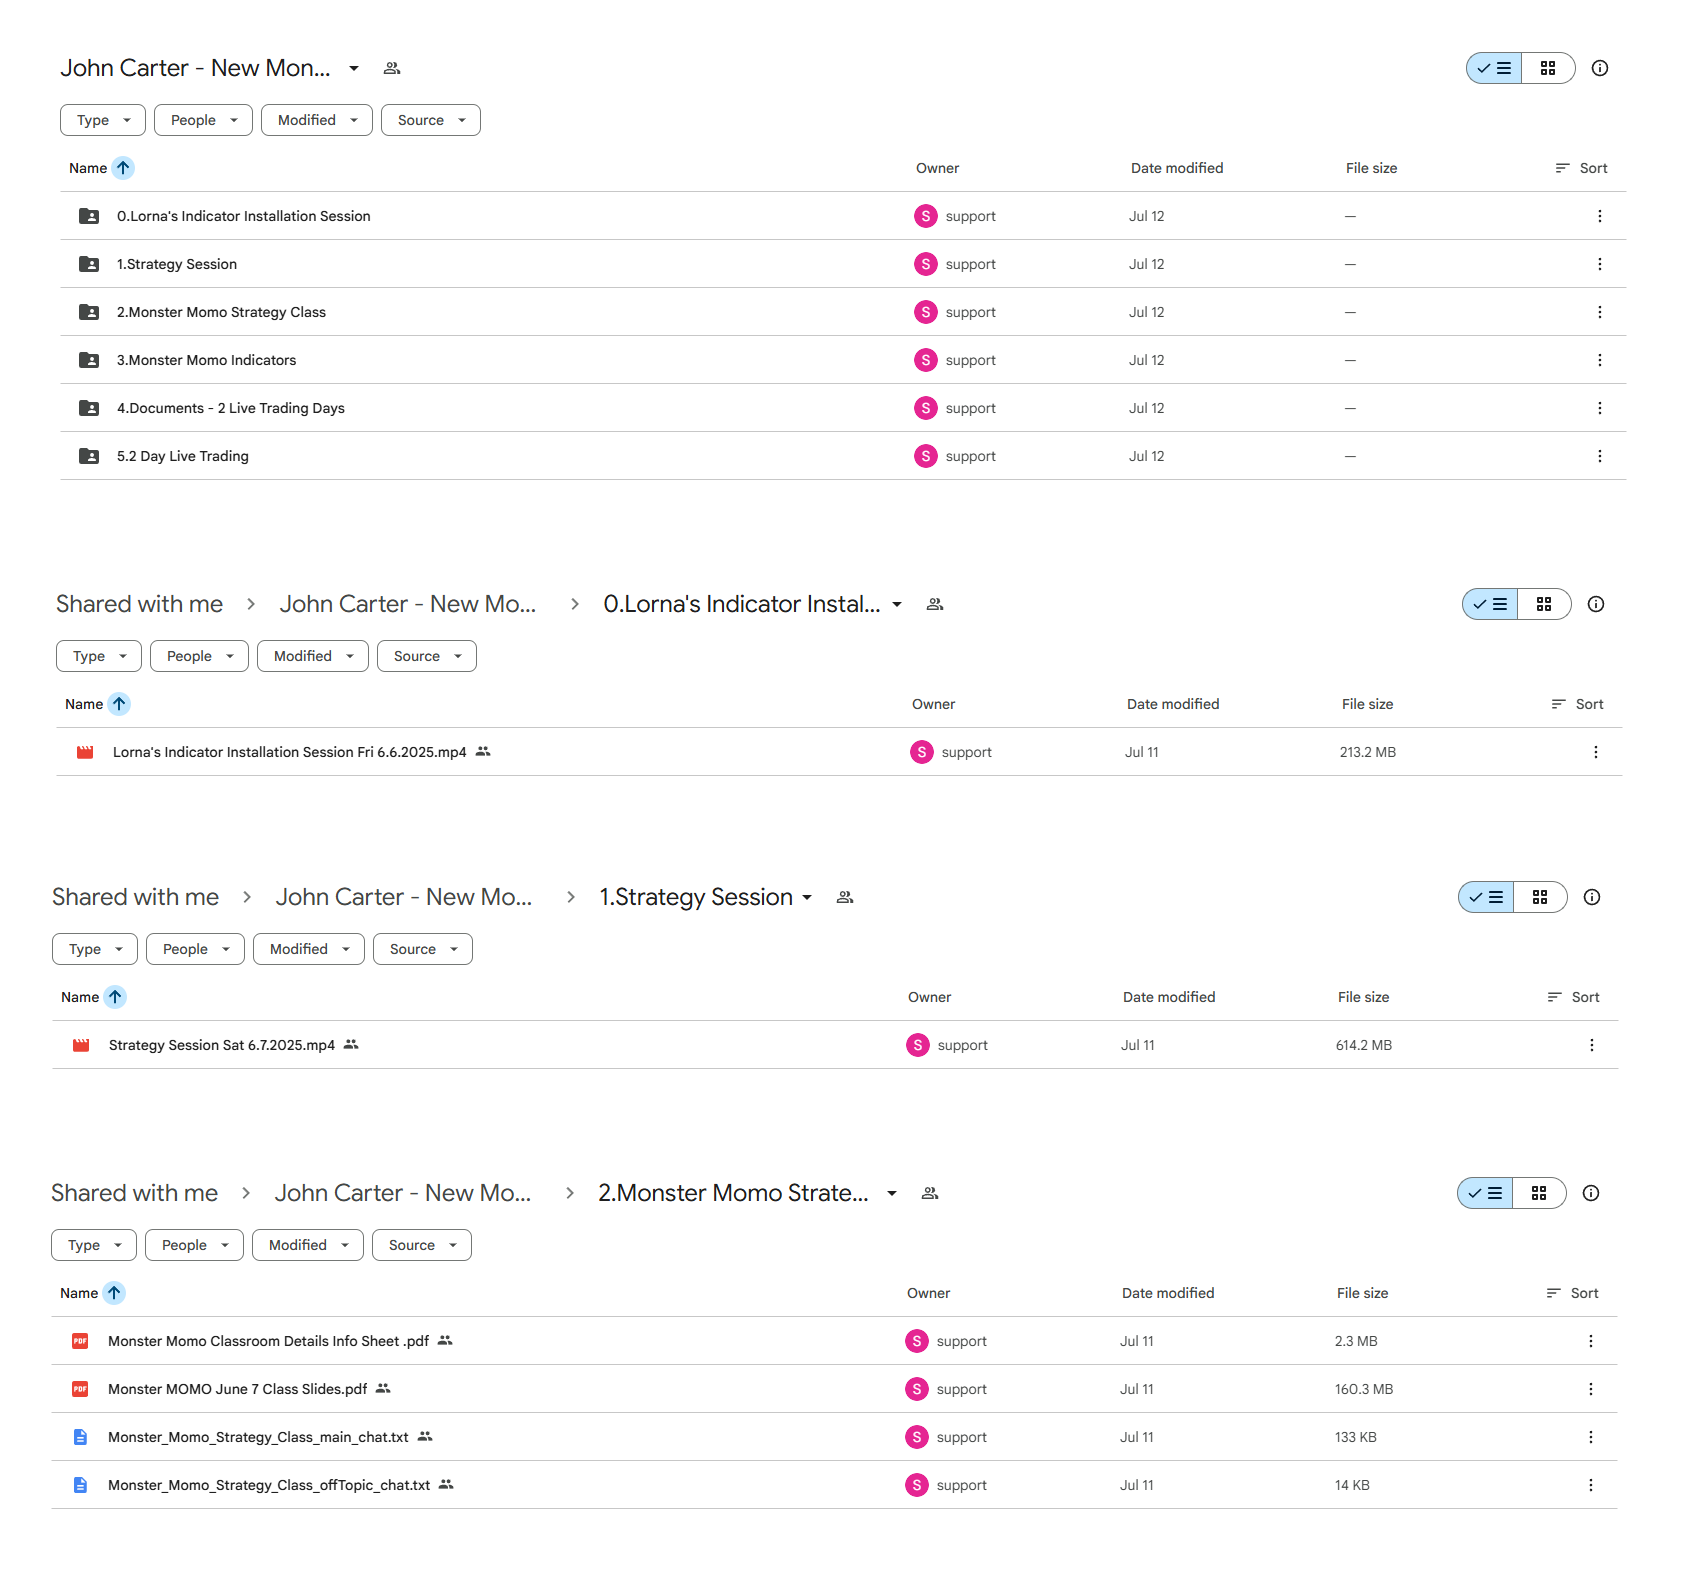Open Modified filter in 2.Monster Momo Strate... panel

[x=308, y=1245]
